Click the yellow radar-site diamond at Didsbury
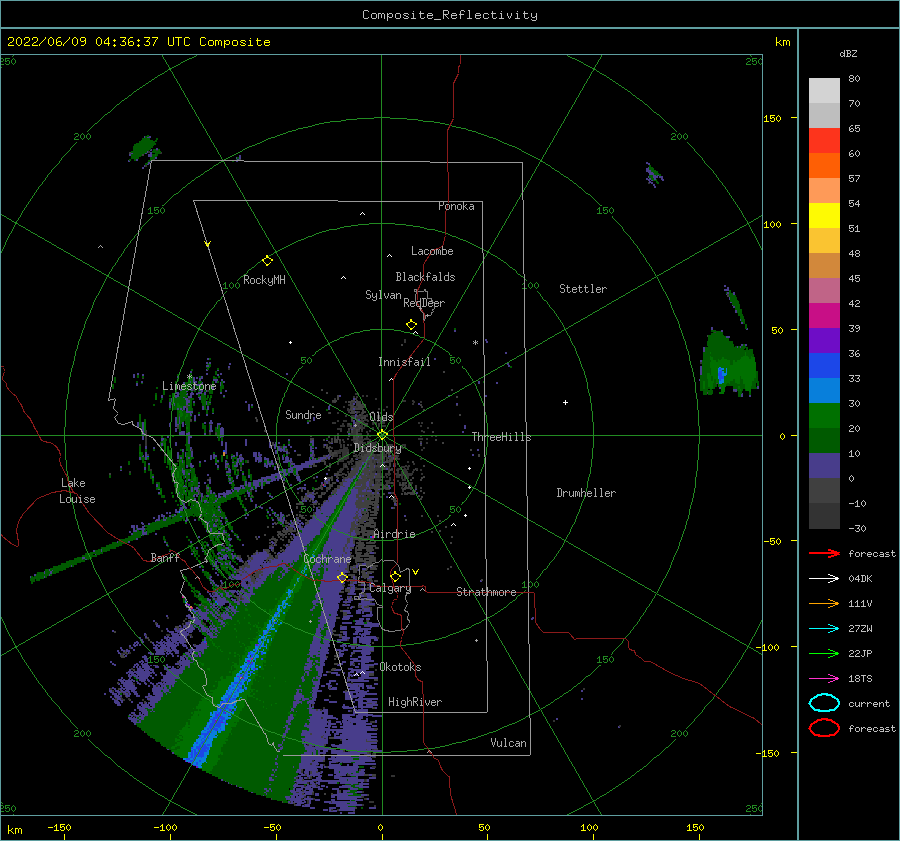 tap(382, 435)
